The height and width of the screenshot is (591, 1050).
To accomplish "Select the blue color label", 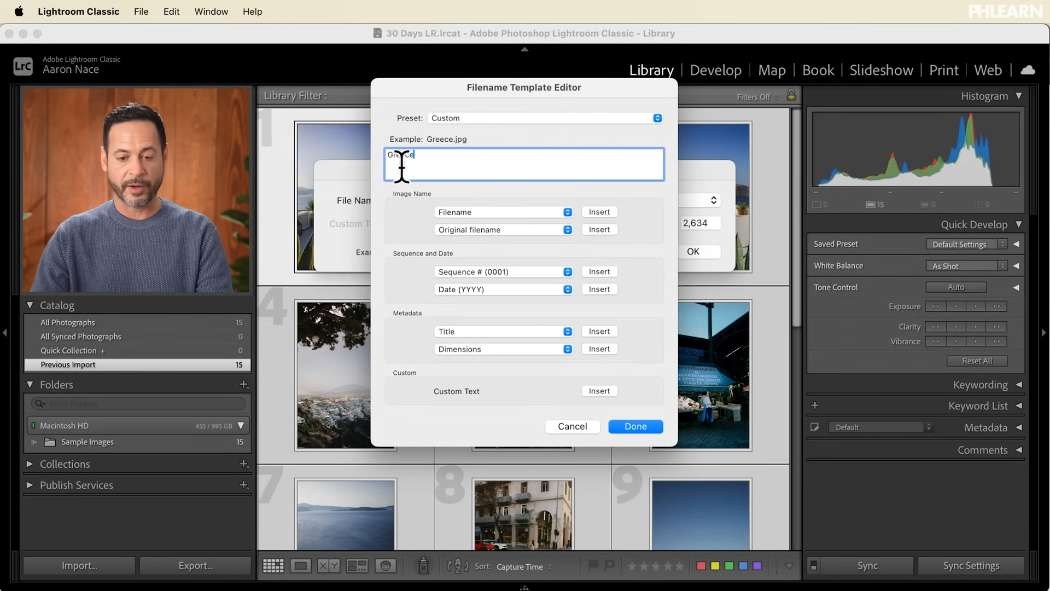I will click(x=743, y=566).
